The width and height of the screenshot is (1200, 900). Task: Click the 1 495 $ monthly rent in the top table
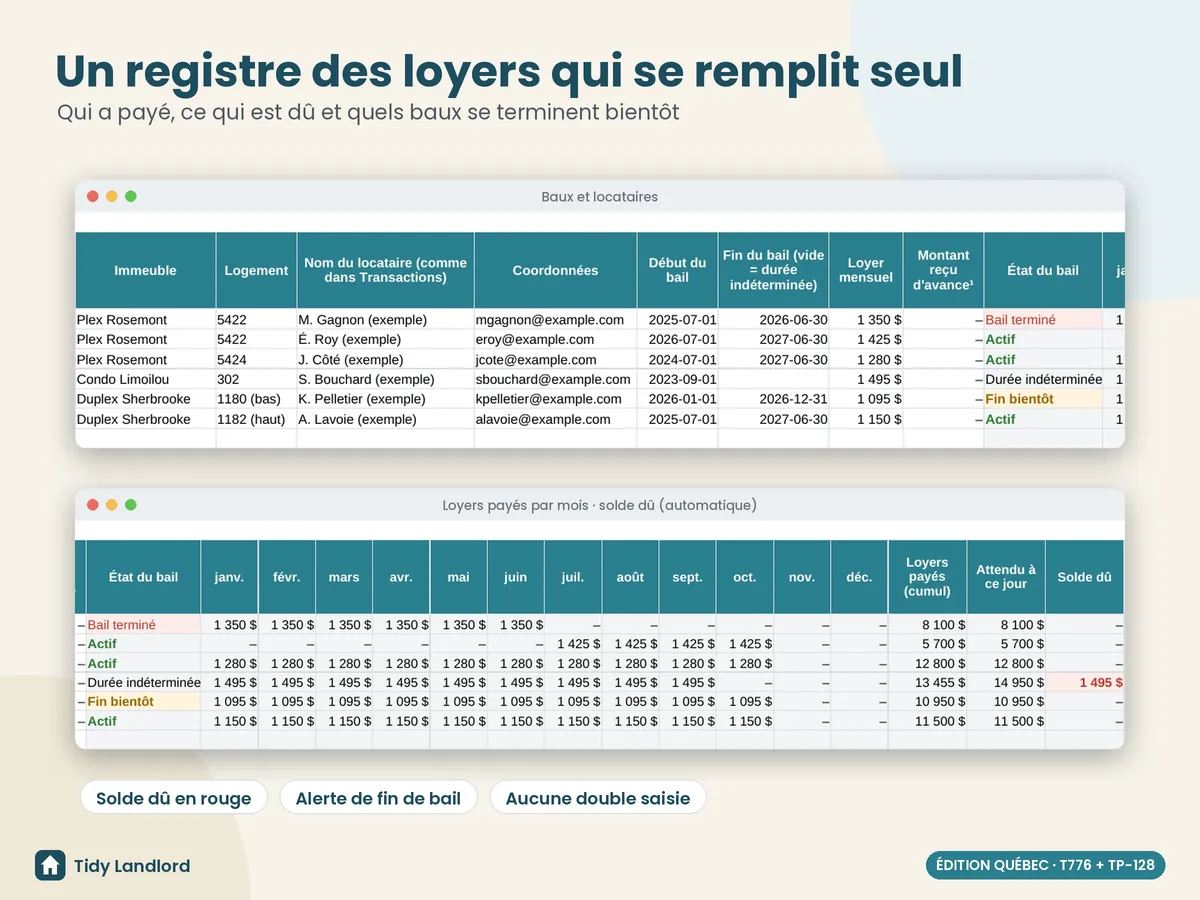(866, 379)
